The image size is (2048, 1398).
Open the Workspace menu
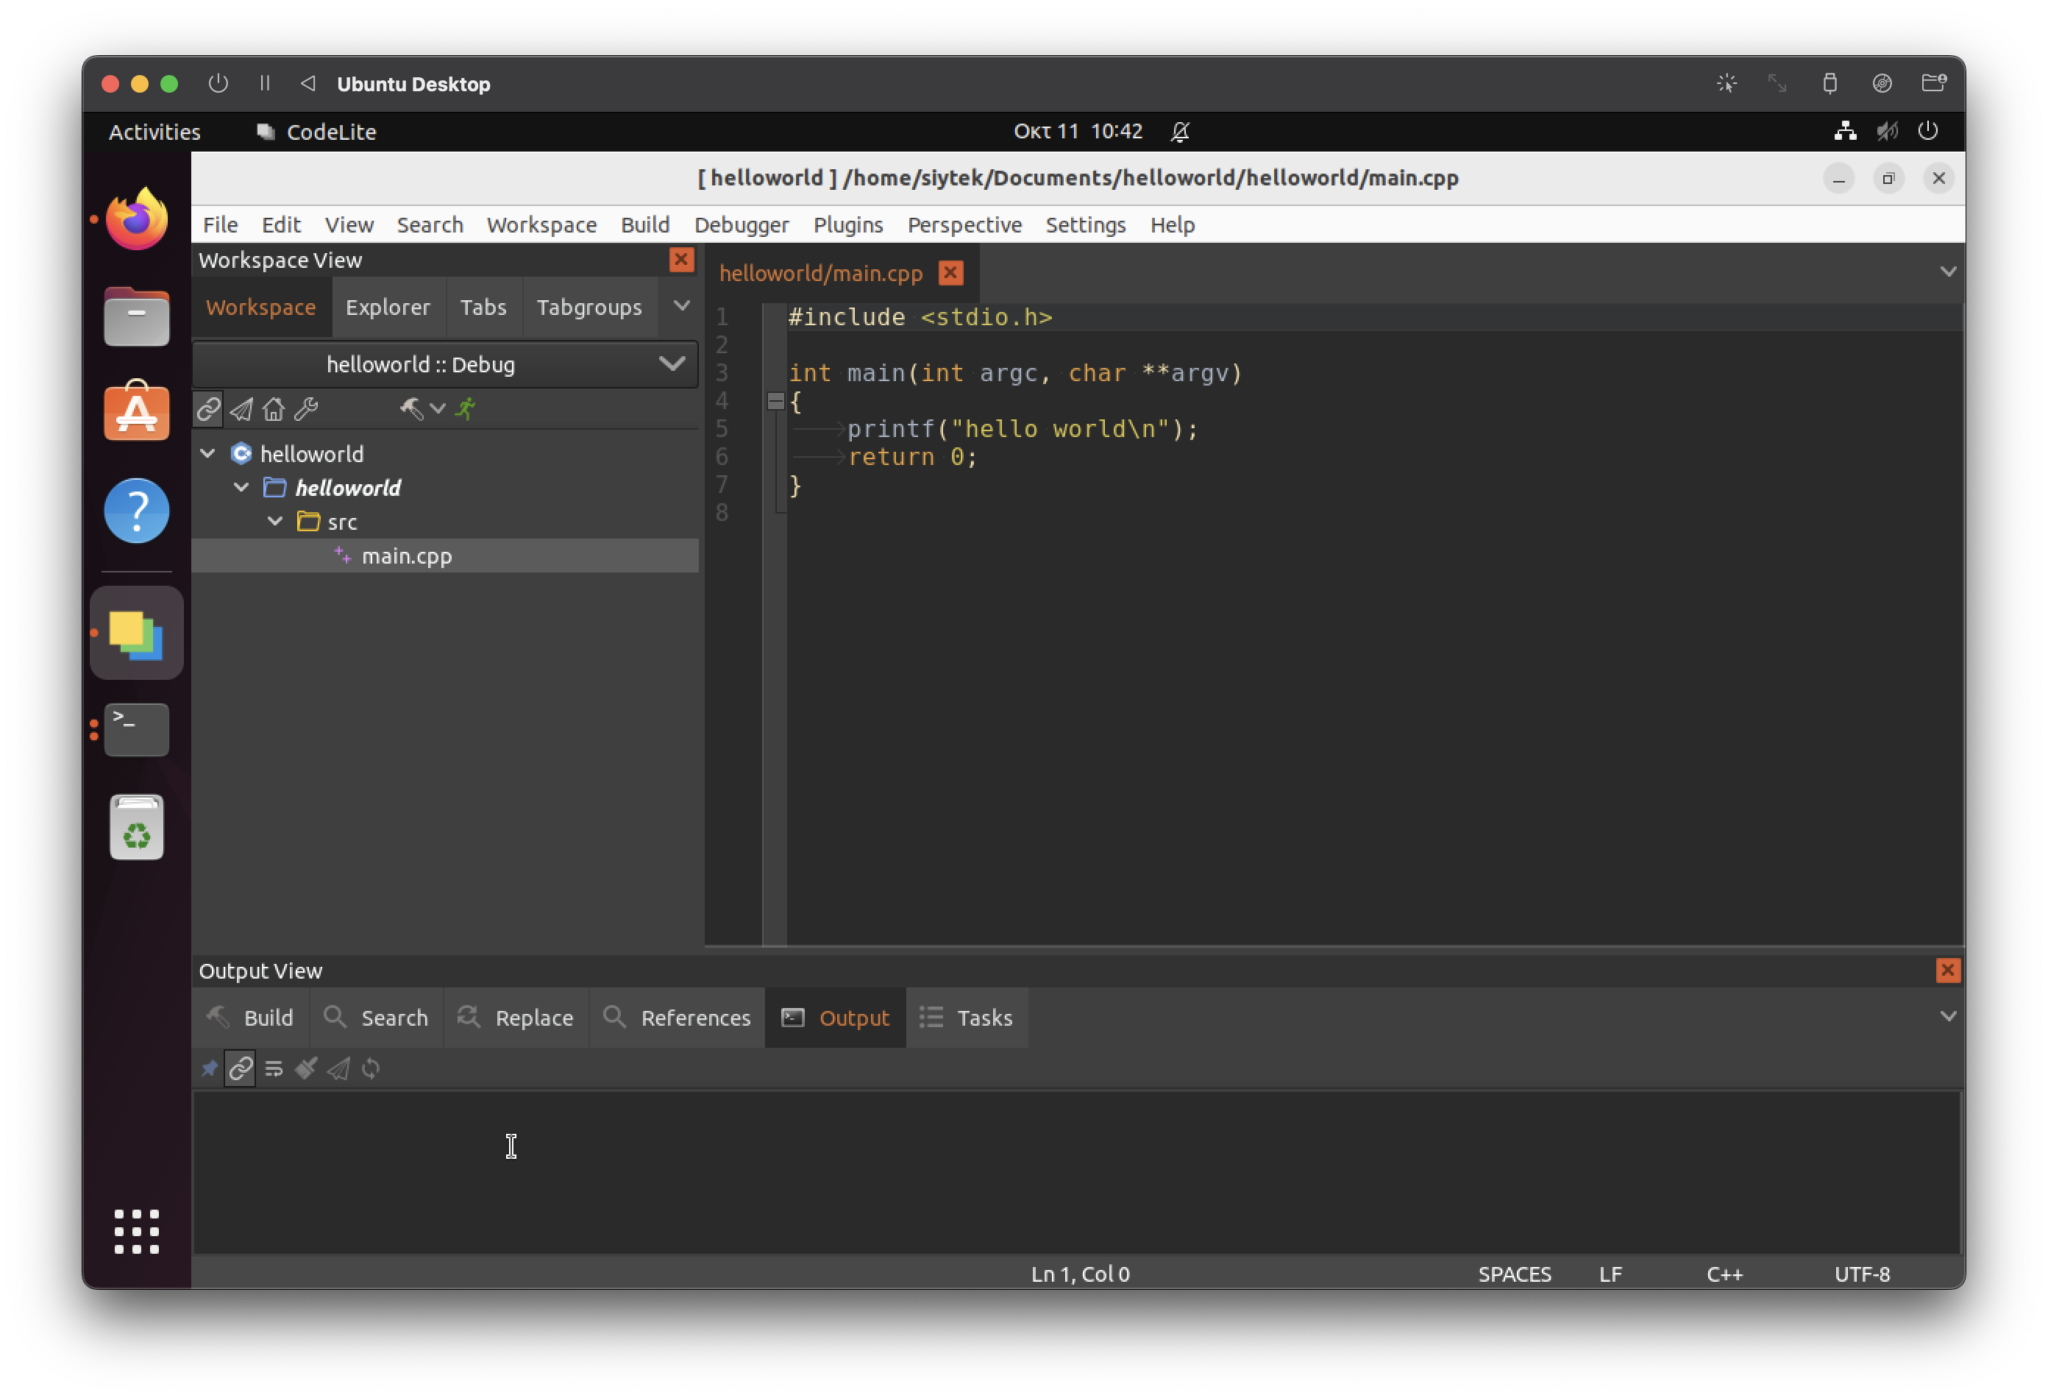541,225
